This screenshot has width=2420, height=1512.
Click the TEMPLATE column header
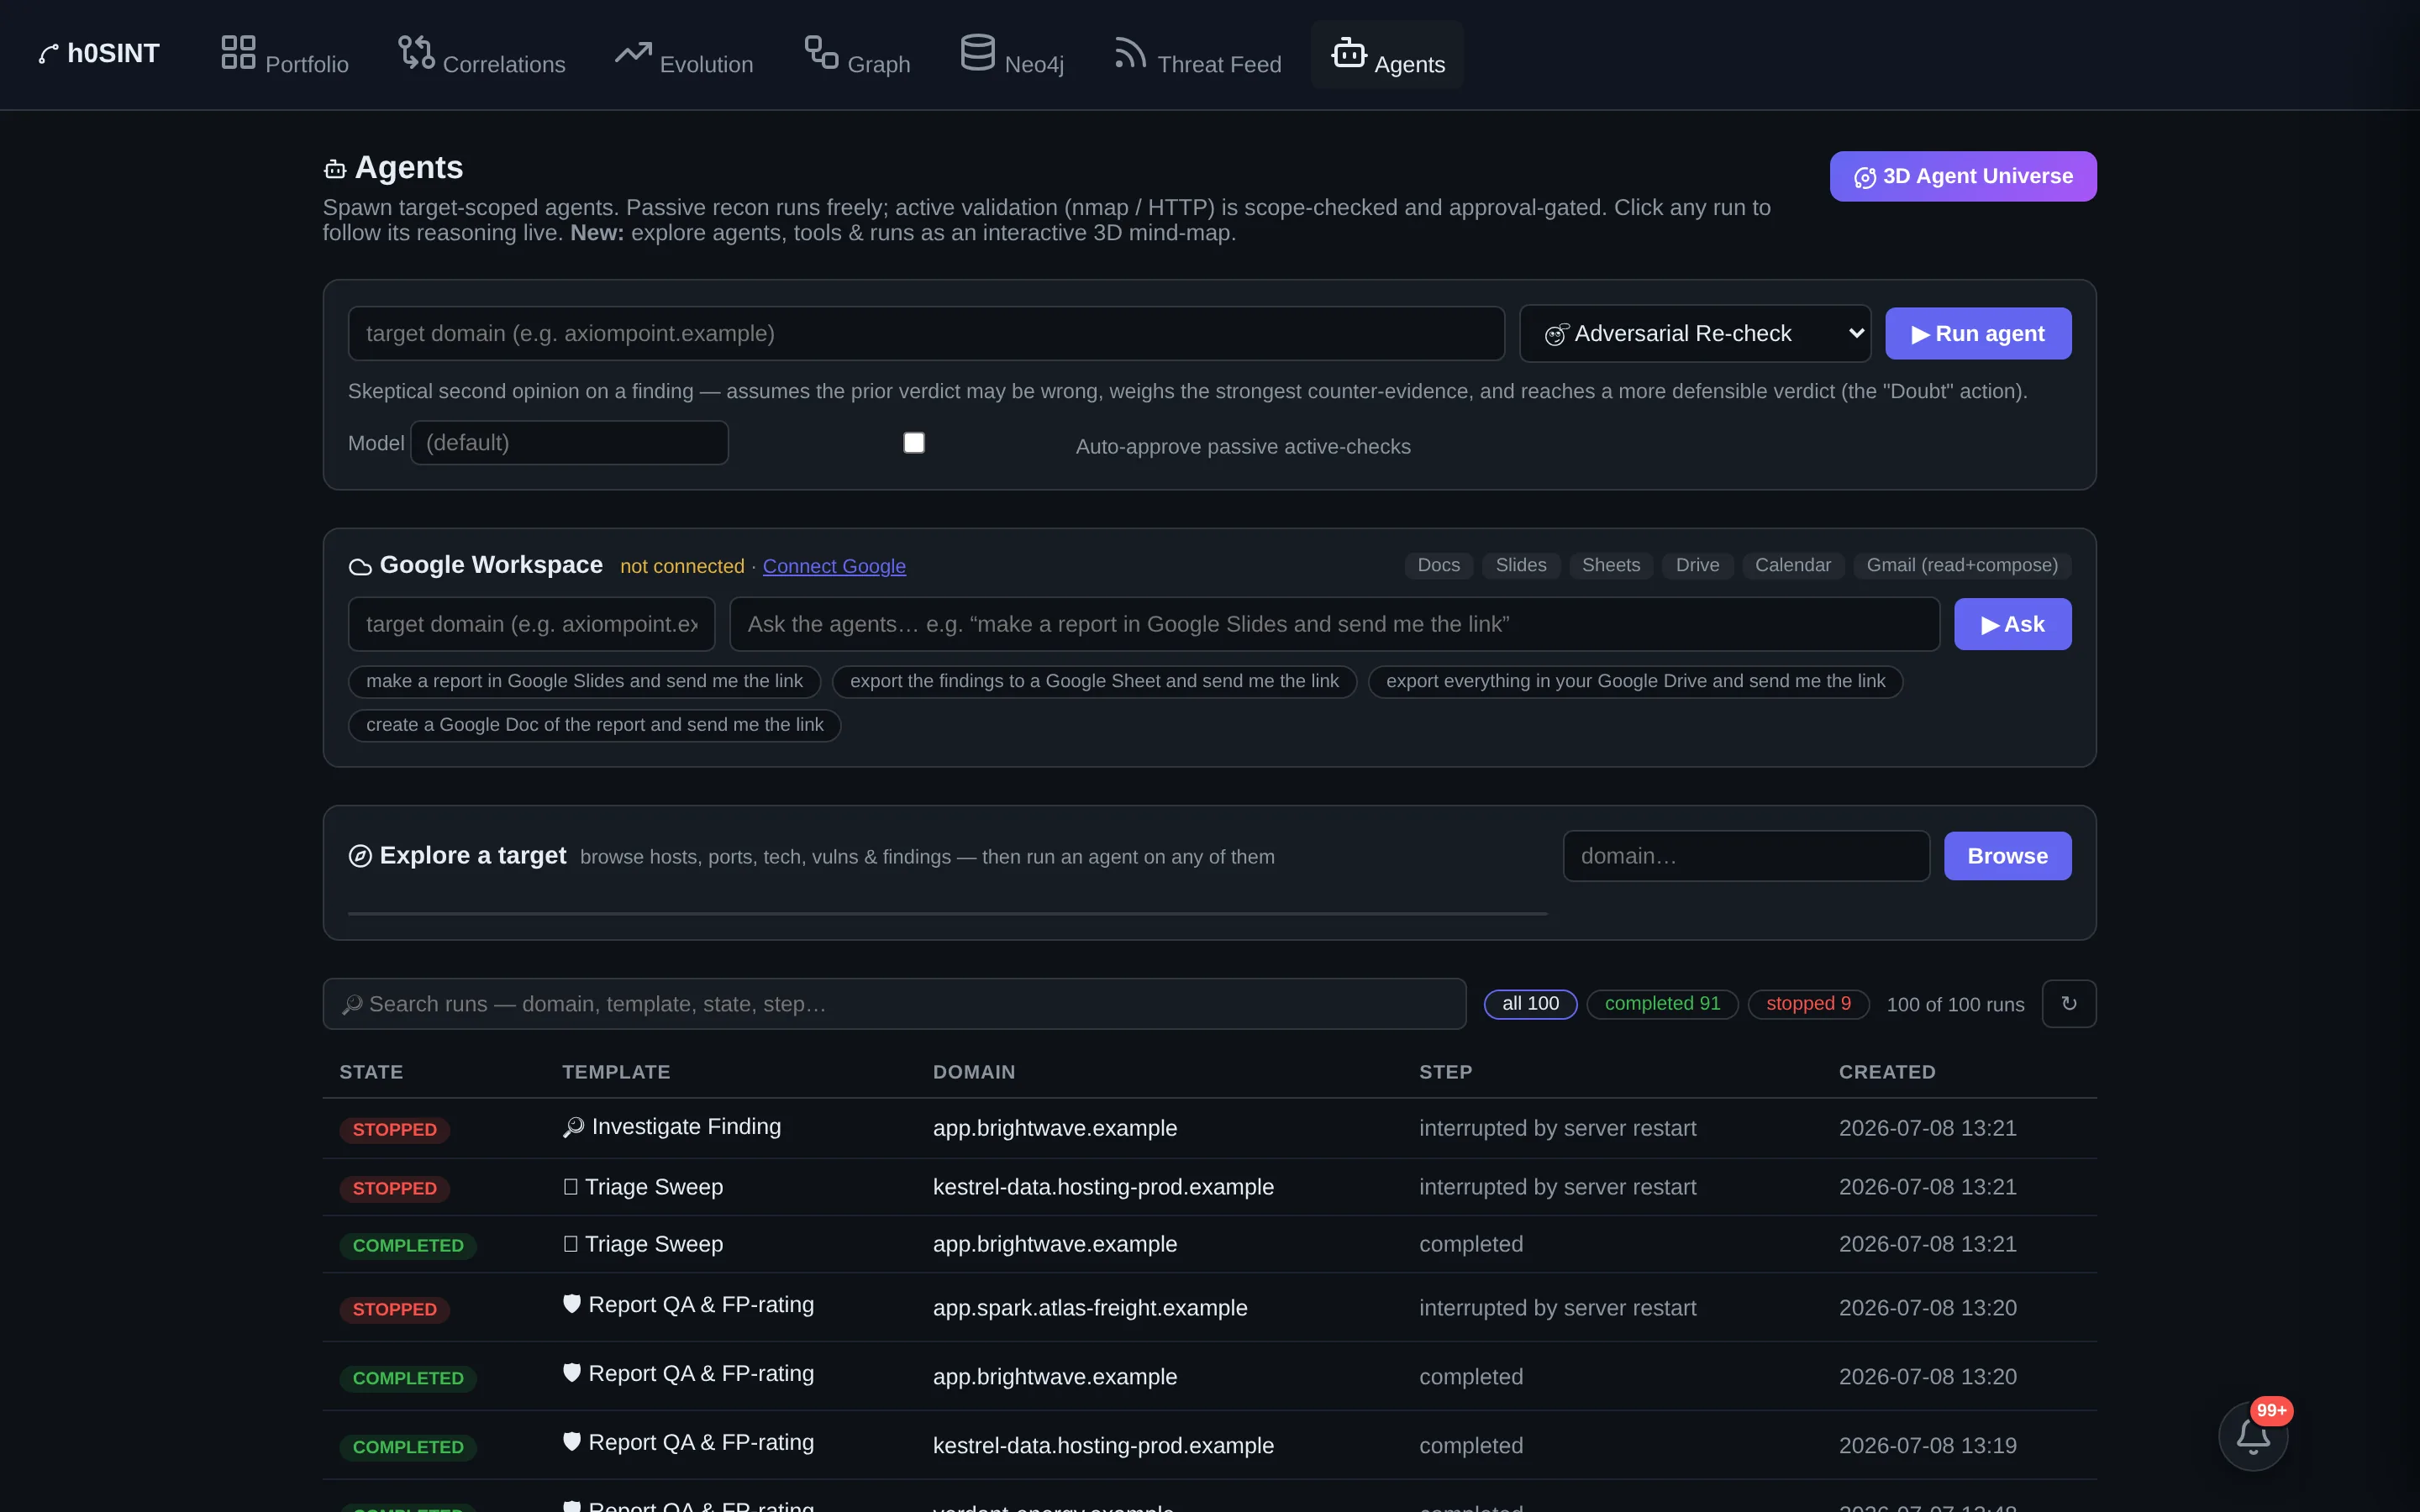pos(616,1072)
